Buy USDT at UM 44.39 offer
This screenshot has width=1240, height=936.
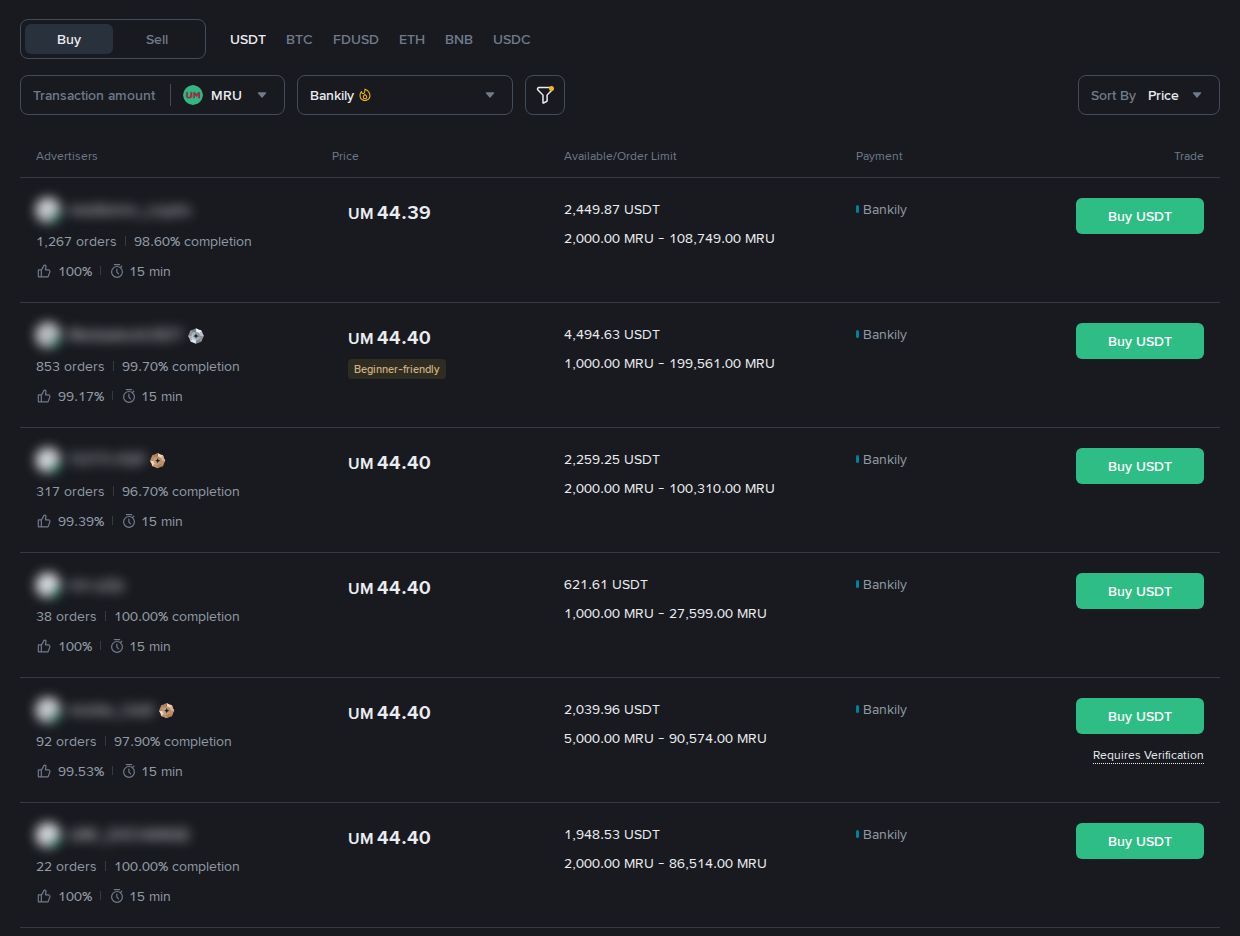click(1140, 216)
